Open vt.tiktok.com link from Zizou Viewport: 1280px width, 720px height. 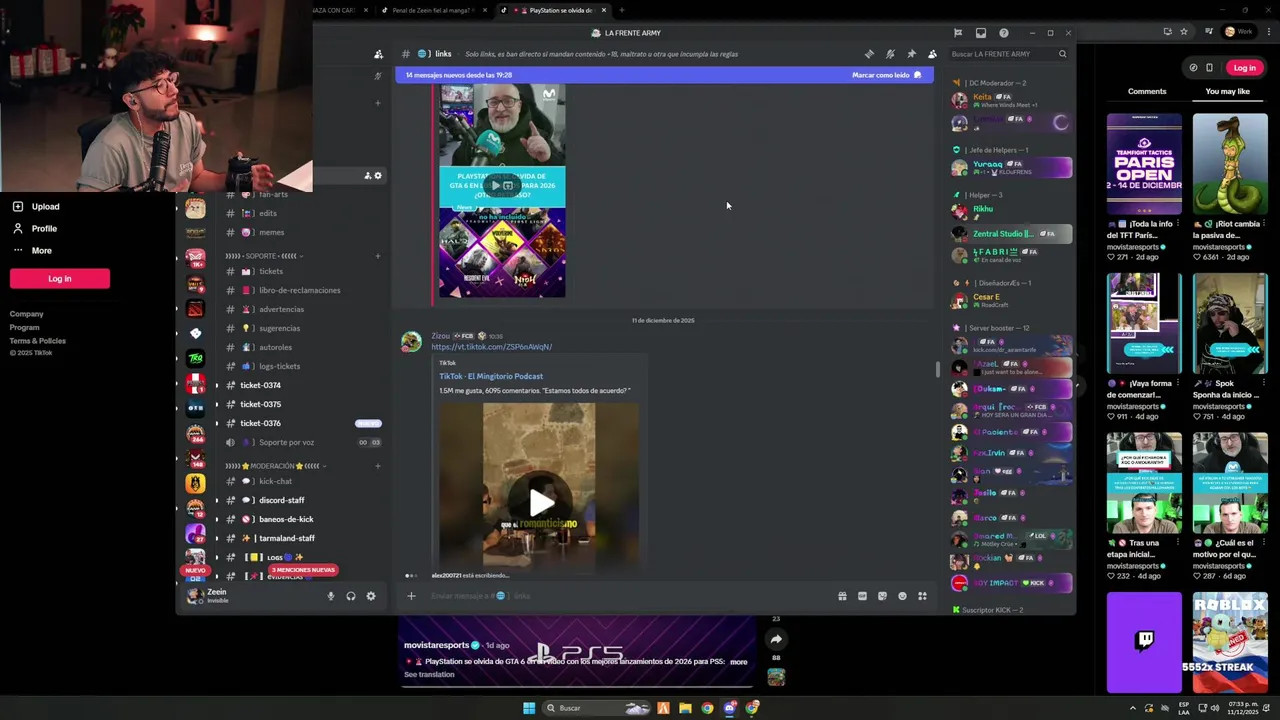pos(491,347)
